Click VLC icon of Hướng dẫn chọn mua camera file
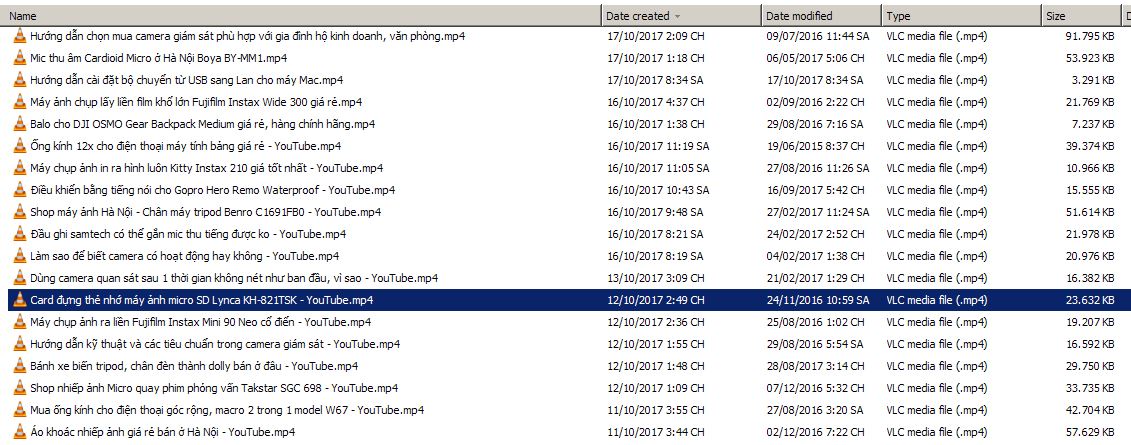Image resolution: width=1131 pixels, height=445 pixels. point(19,36)
